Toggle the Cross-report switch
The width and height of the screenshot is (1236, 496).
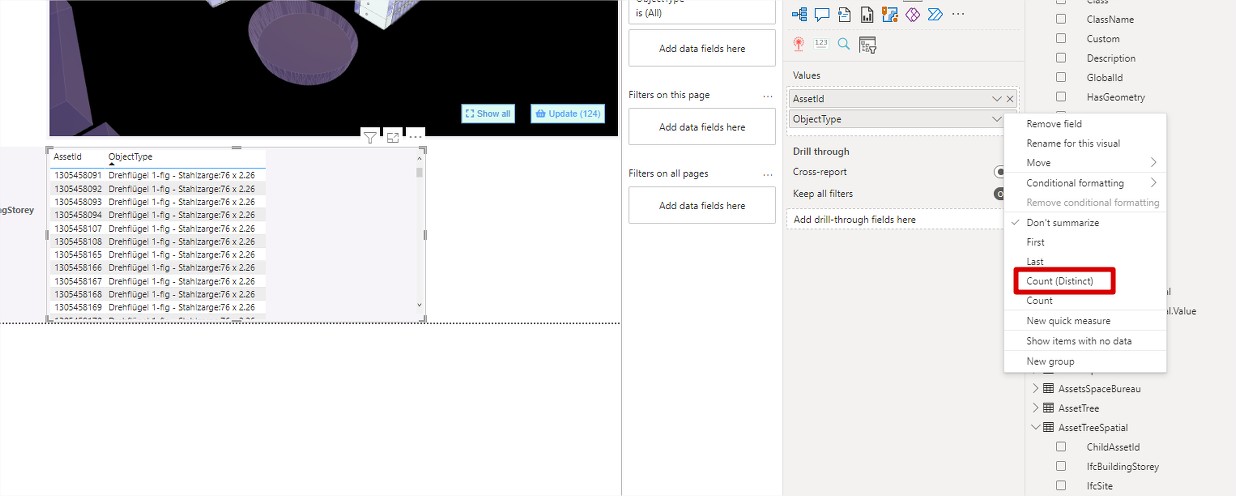click(999, 172)
